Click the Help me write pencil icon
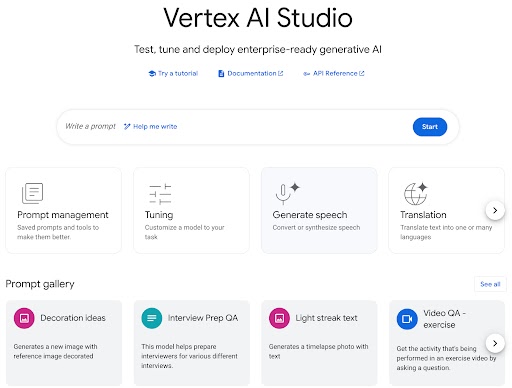512x388 pixels. (x=127, y=126)
